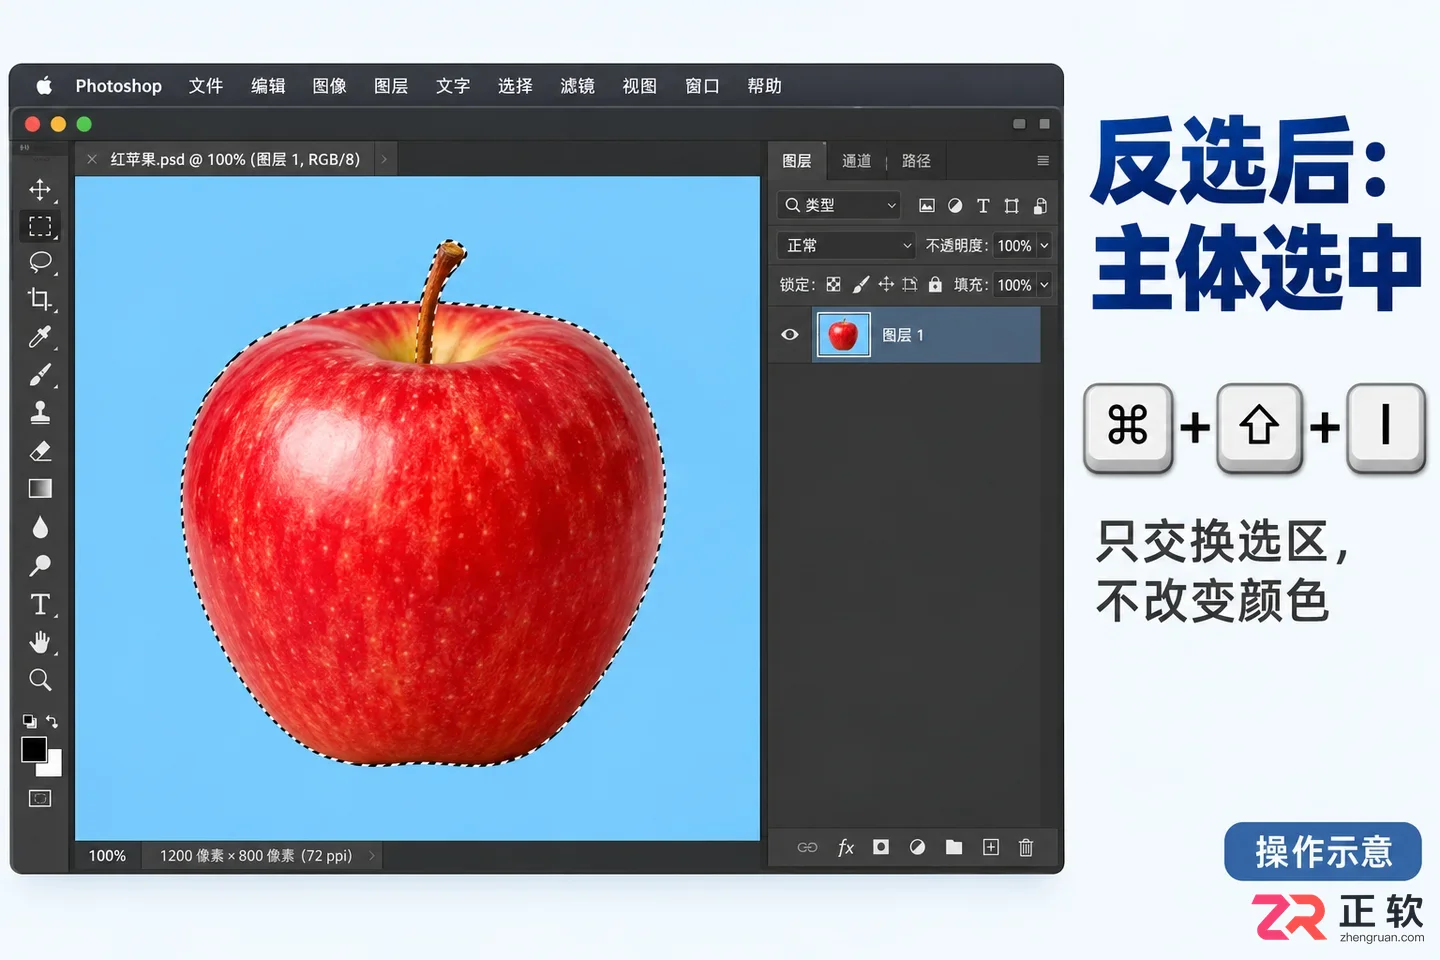Viewport: 1440px width, 960px height.
Task: Select the Eyedropper tool
Action: tap(40, 337)
